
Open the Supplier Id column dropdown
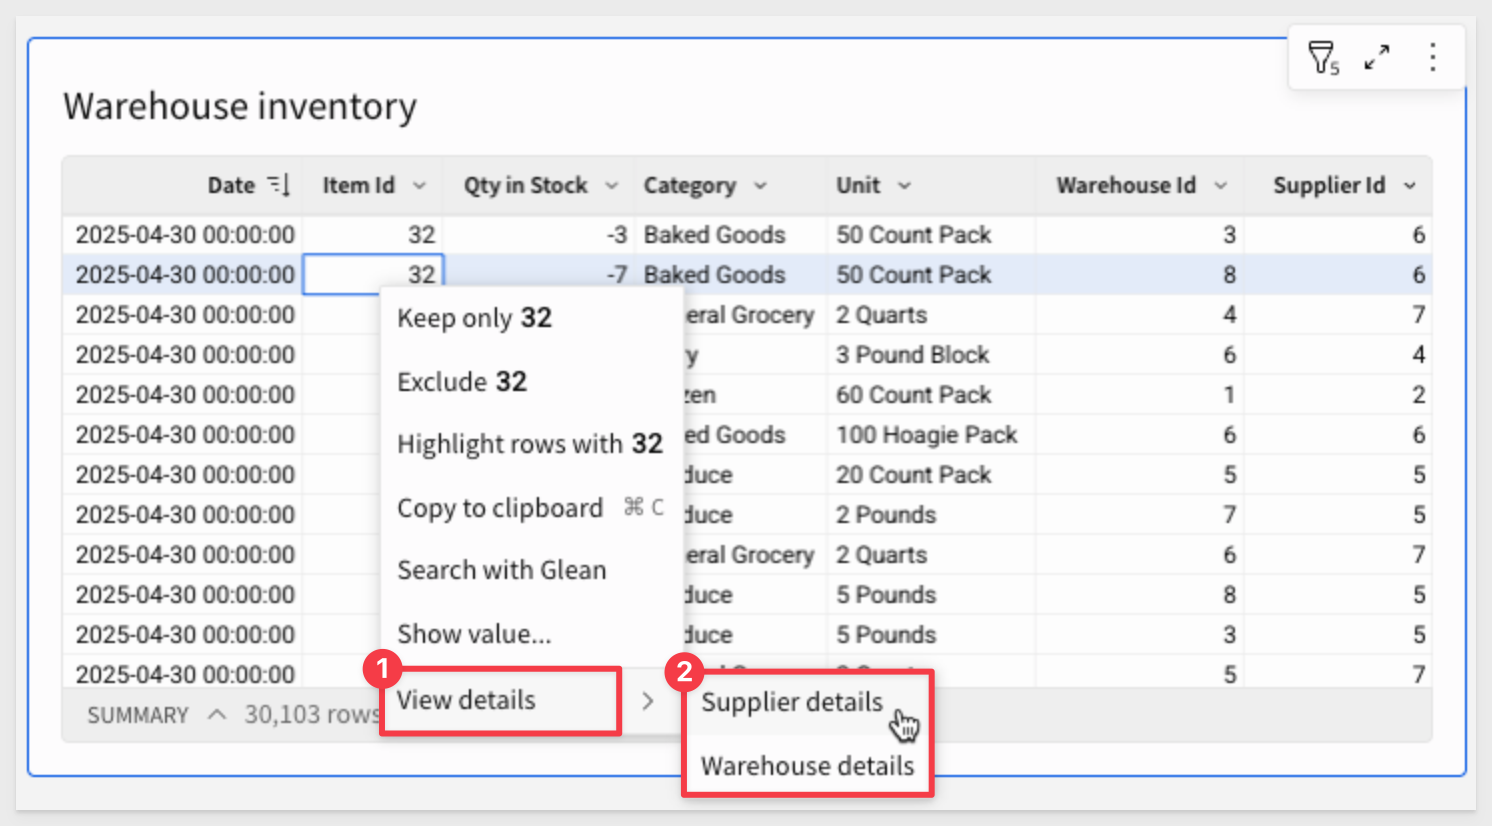(1409, 186)
